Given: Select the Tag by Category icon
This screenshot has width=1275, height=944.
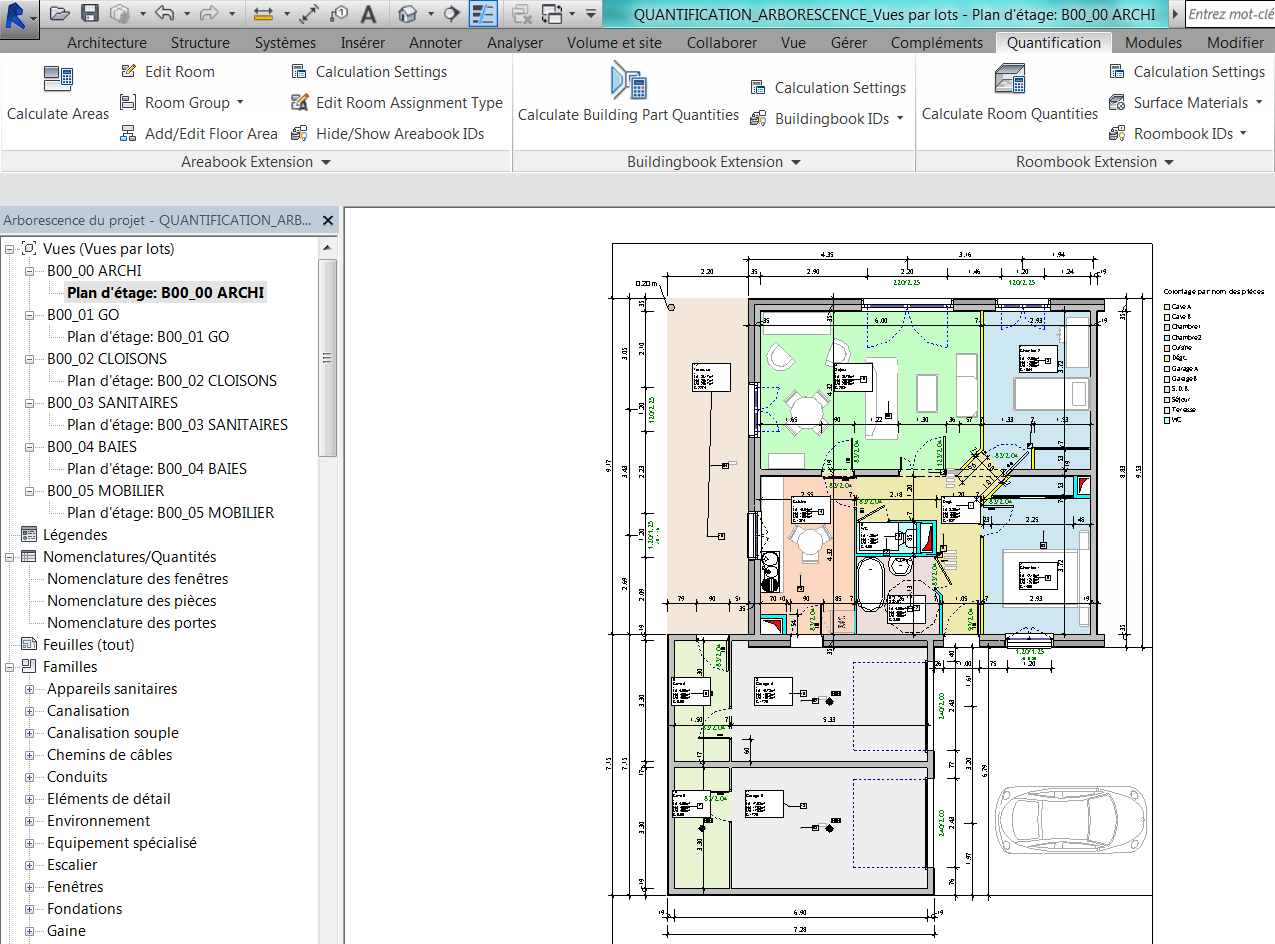Looking at the screenshot, I should 339,14.
